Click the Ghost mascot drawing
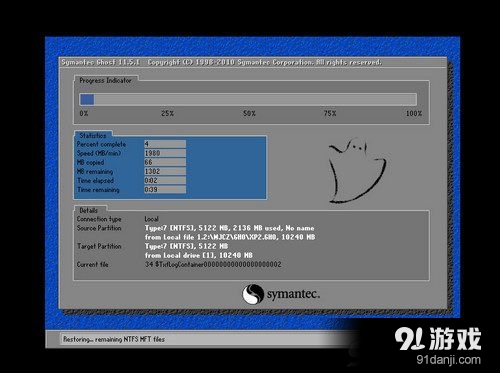This screenshot has height=373, width=500. point(357,170)
